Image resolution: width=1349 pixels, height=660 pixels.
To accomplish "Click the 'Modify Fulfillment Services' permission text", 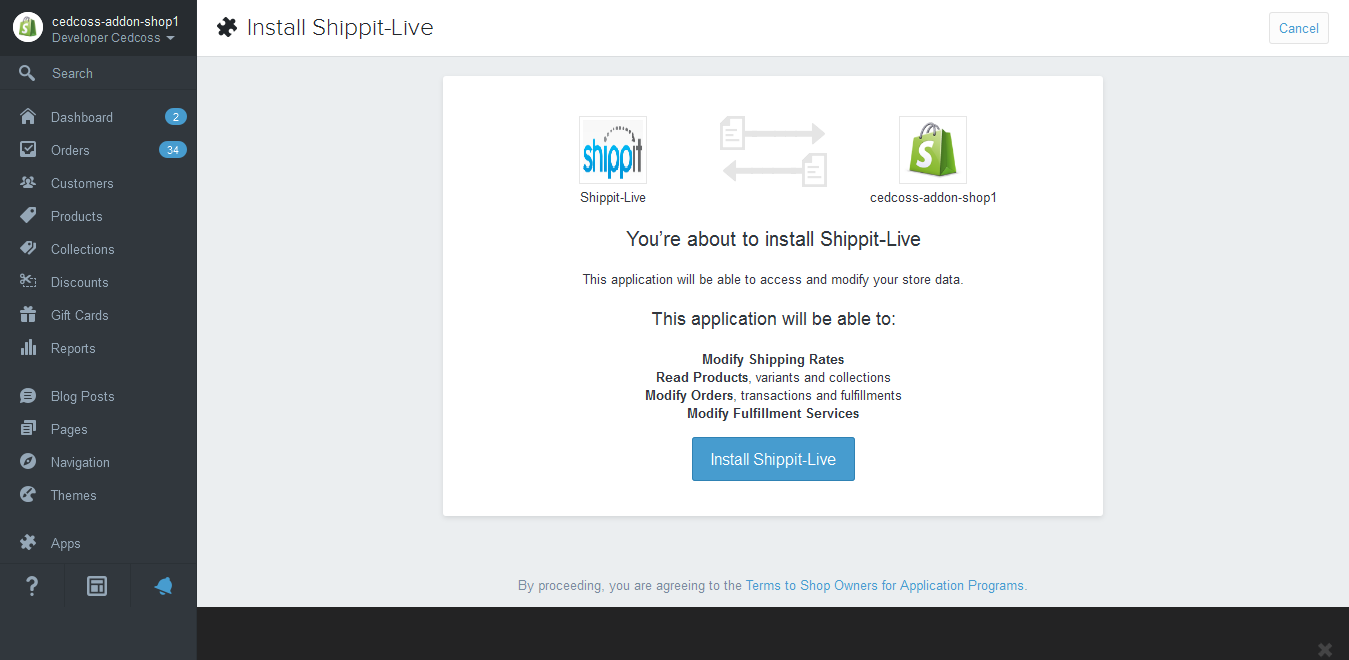I will click(x=773, y=413).
